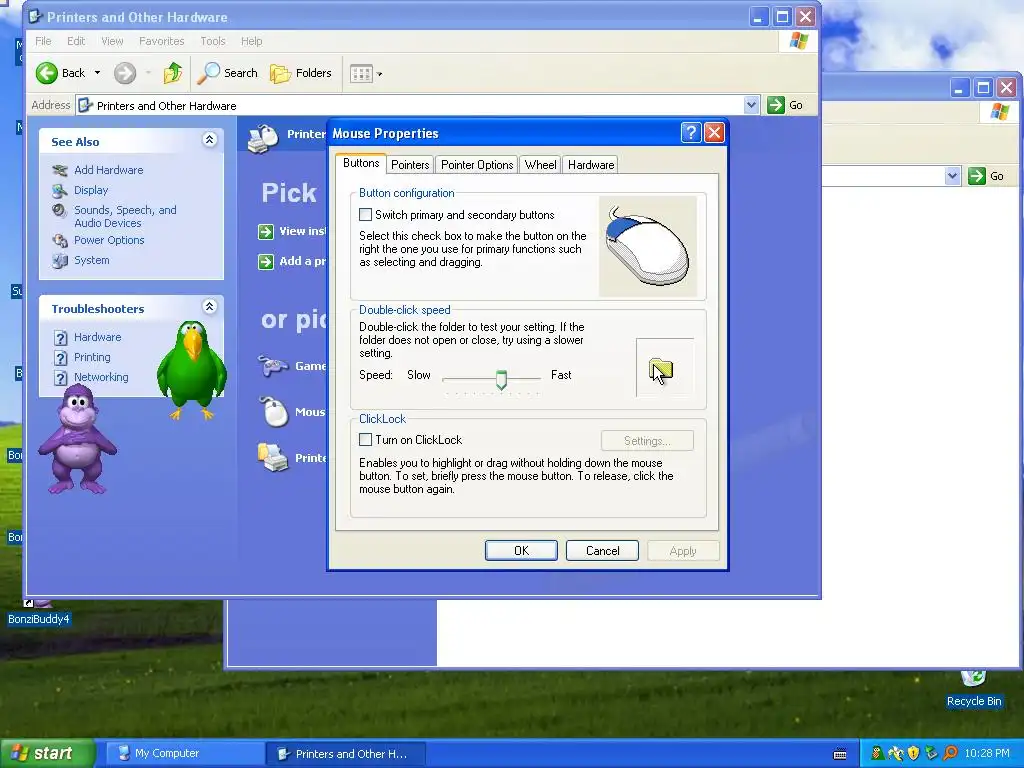1024x768 pixels.
Task: Open the Help menu
Action: (251, 40)
